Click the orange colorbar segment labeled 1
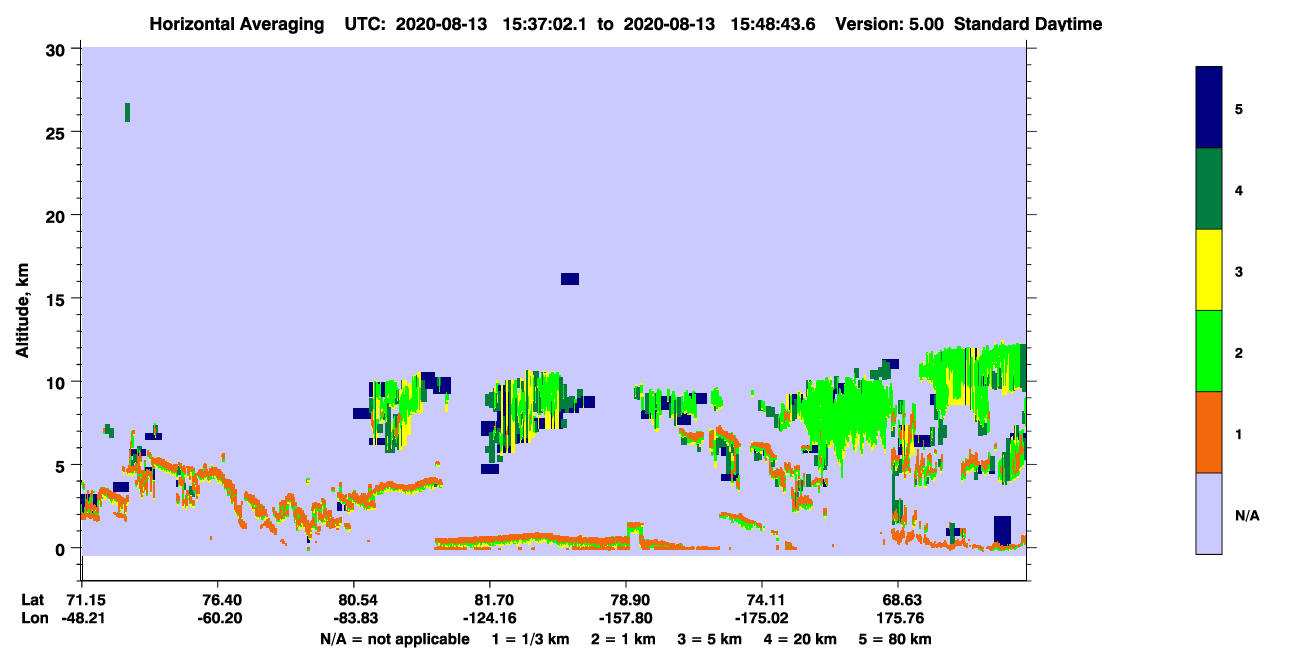Viewport: 1300px width, 667px height. (1209, 432)
